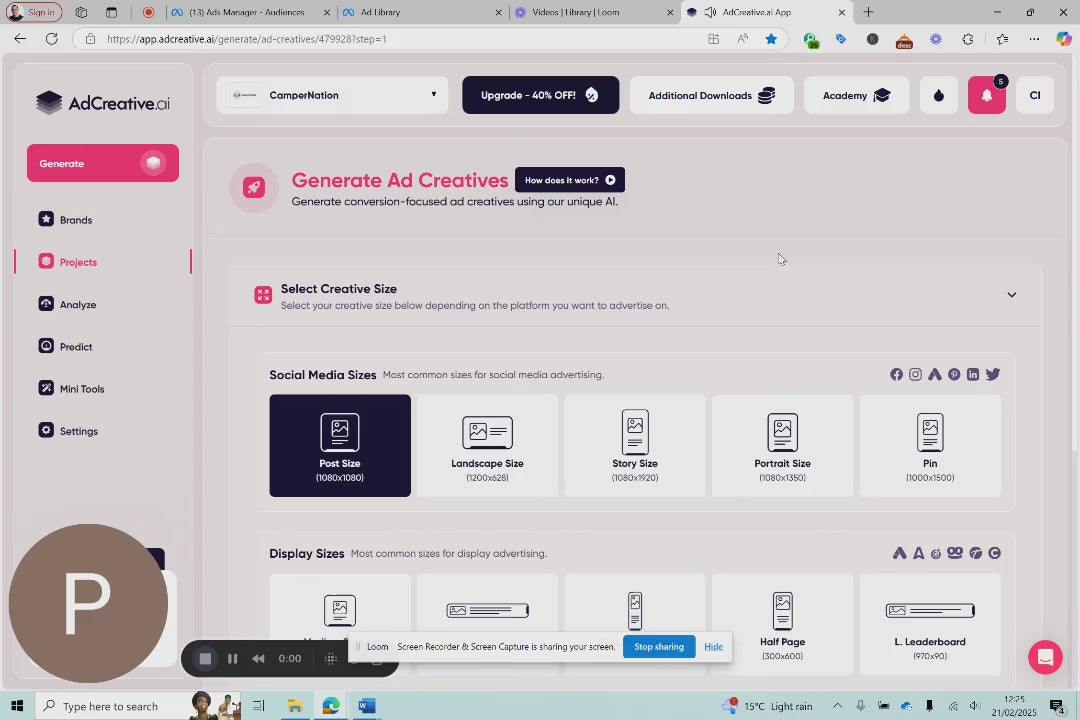
Task: Open the CamperNation brand dropdown
Action: 332,95
